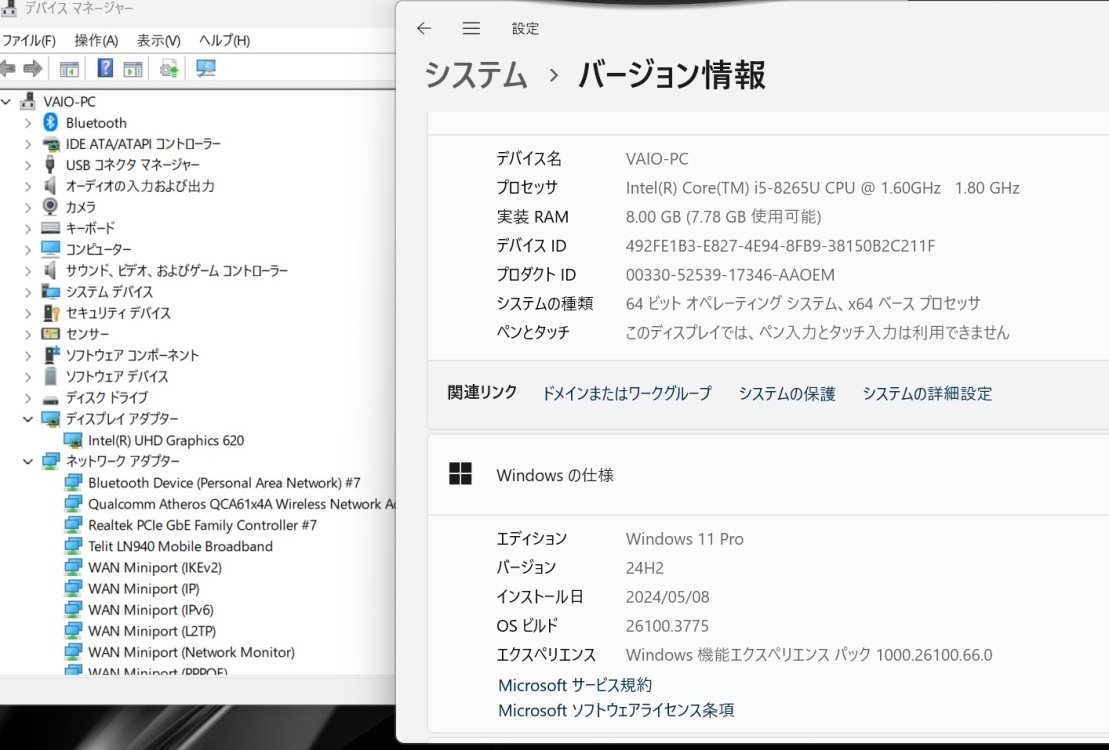
Task: Click the back arrow in Device Manager toolbar
Action: pos(8,69)
